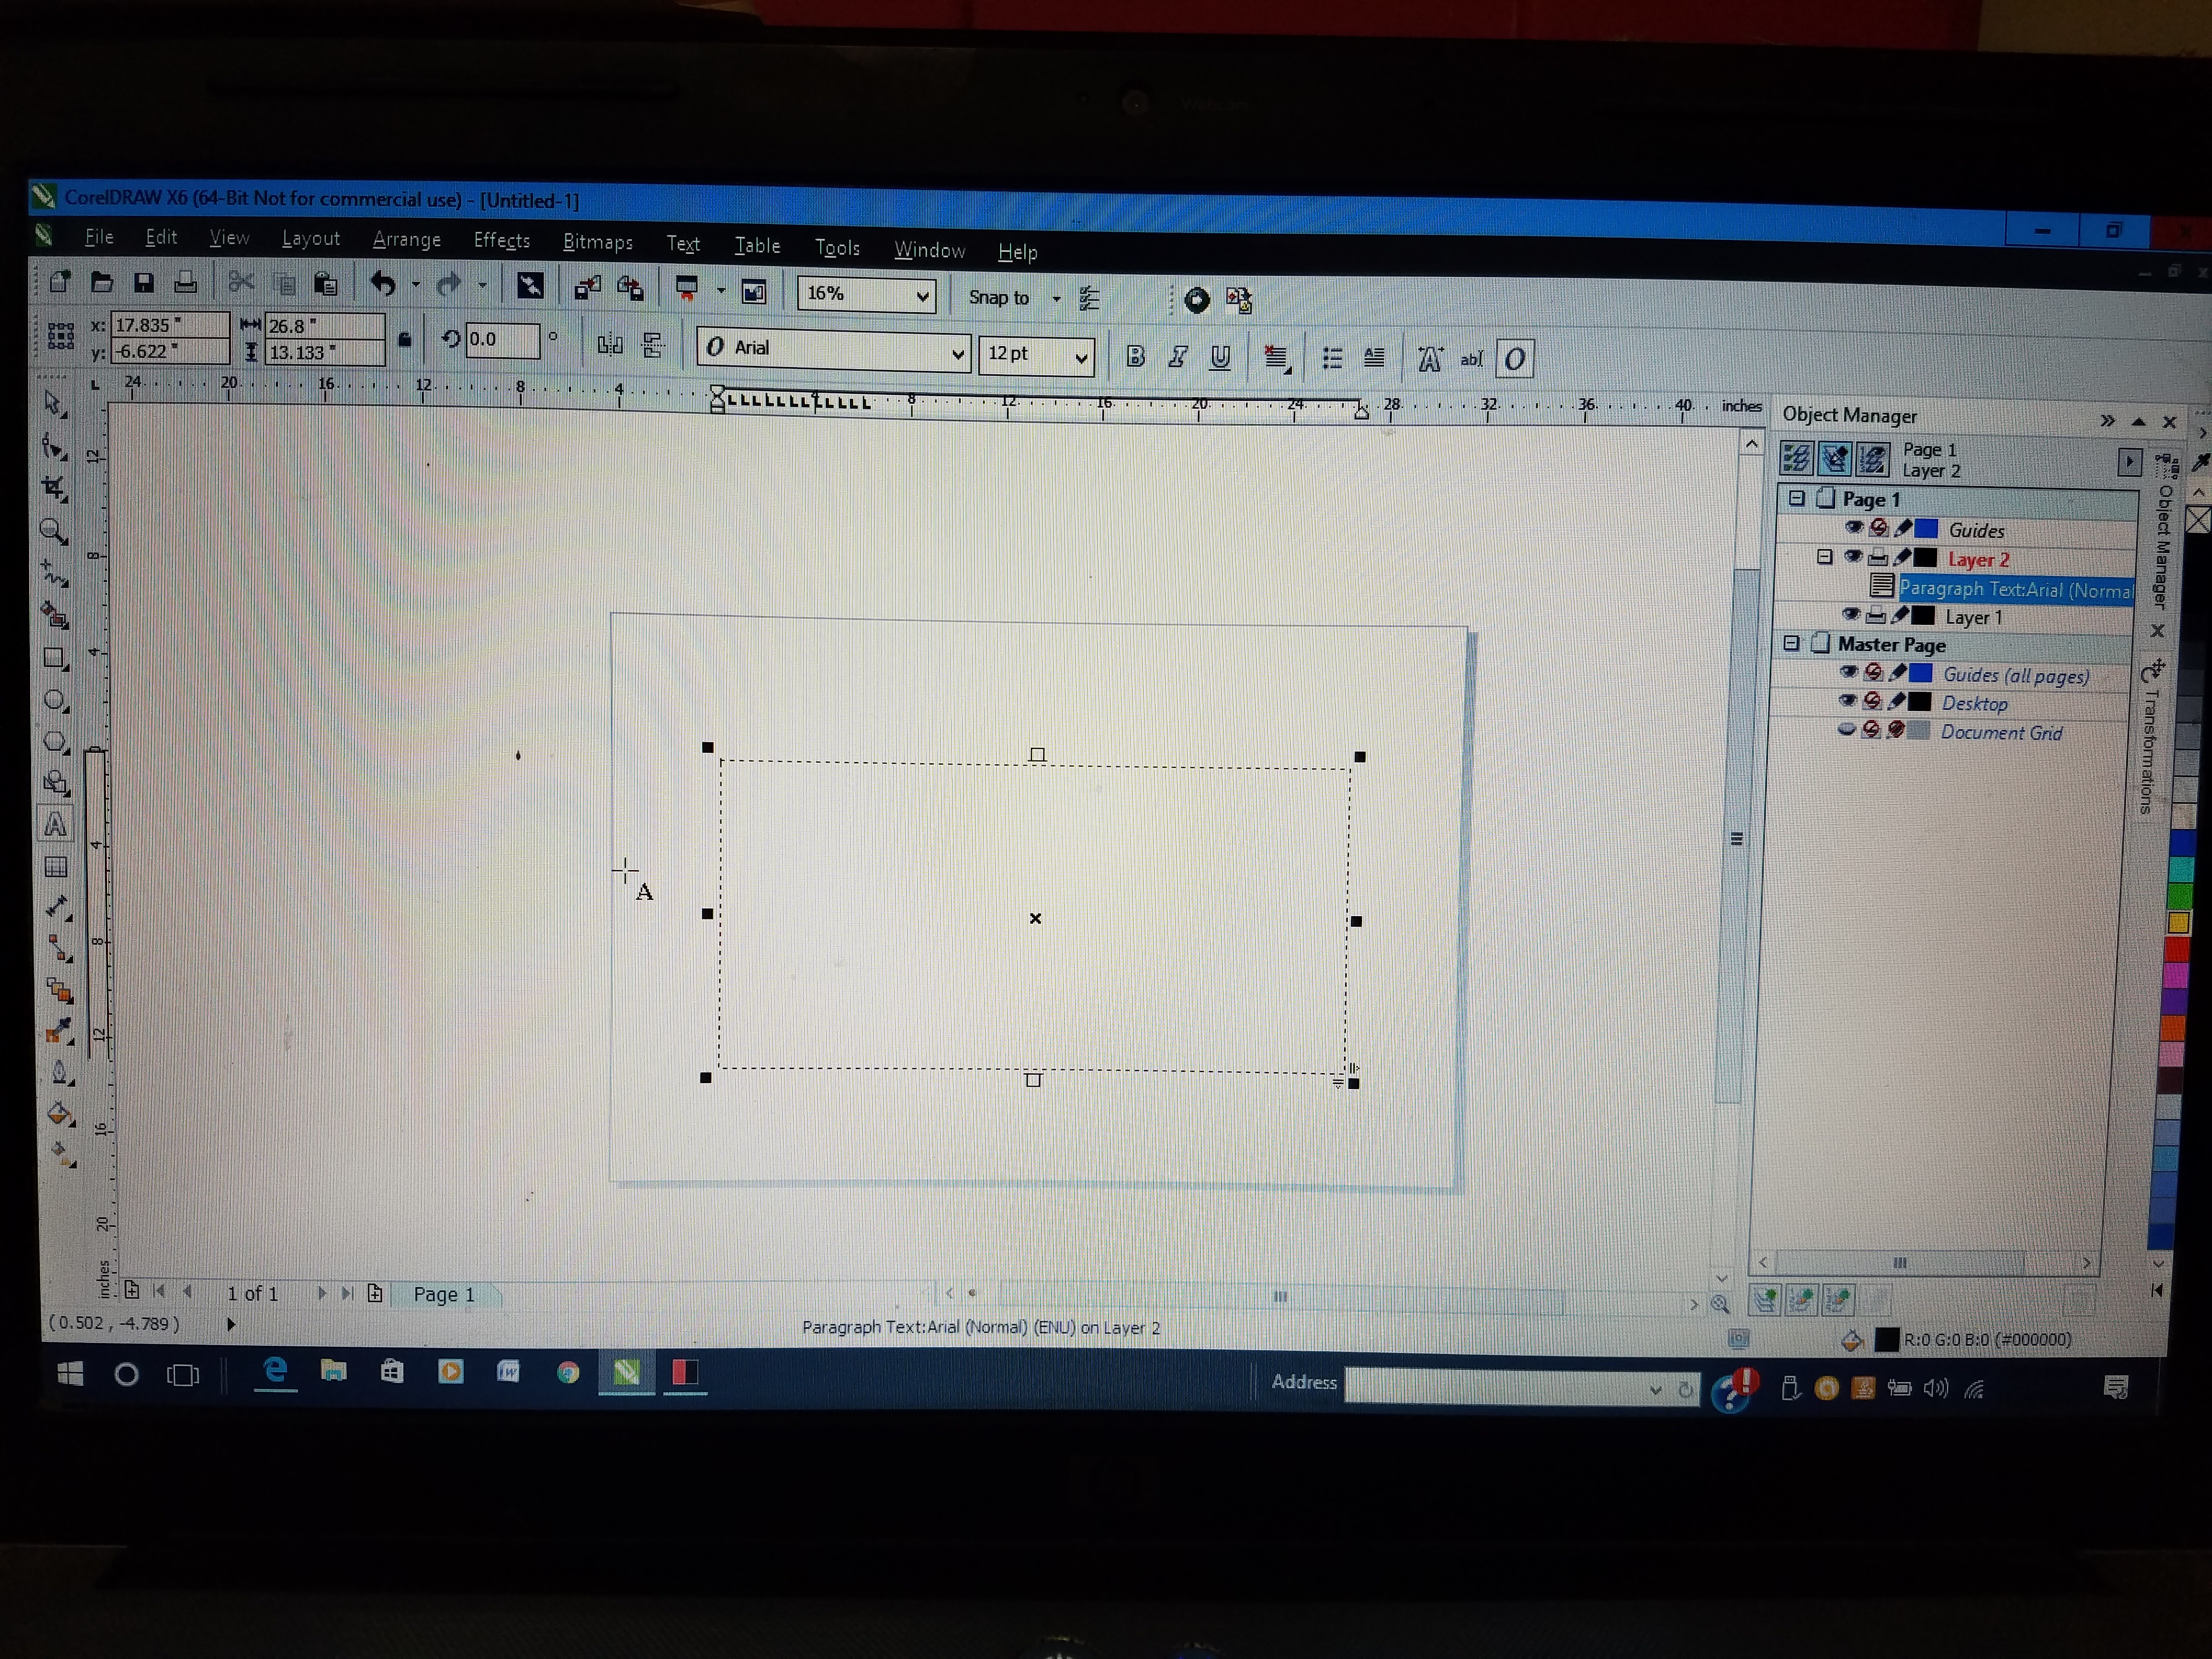Toggle visibility eye of Document Grid
This screenshot has height=1659, width=2212.
[x=1847, y=730]
